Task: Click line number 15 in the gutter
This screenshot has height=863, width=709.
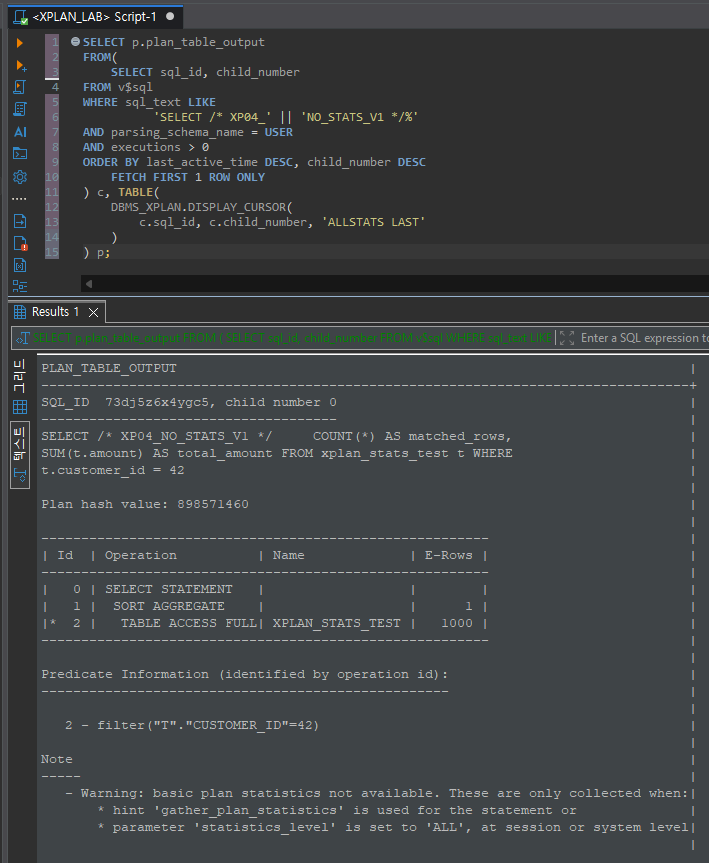Action: [x=52, y=252]
